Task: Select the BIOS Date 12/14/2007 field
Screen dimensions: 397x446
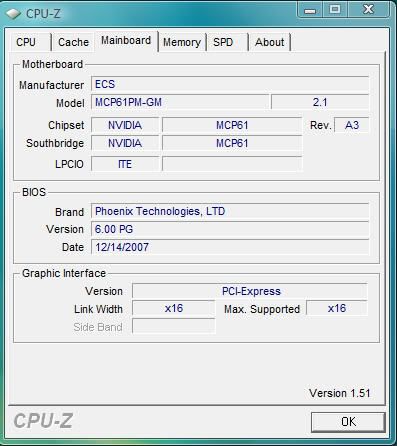Action: [230, 247]
